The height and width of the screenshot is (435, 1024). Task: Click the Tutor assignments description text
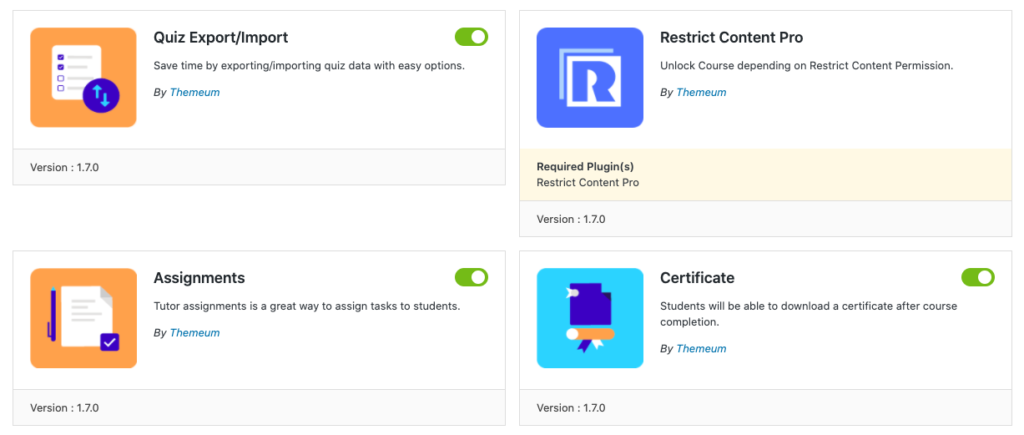coord(307,306)
